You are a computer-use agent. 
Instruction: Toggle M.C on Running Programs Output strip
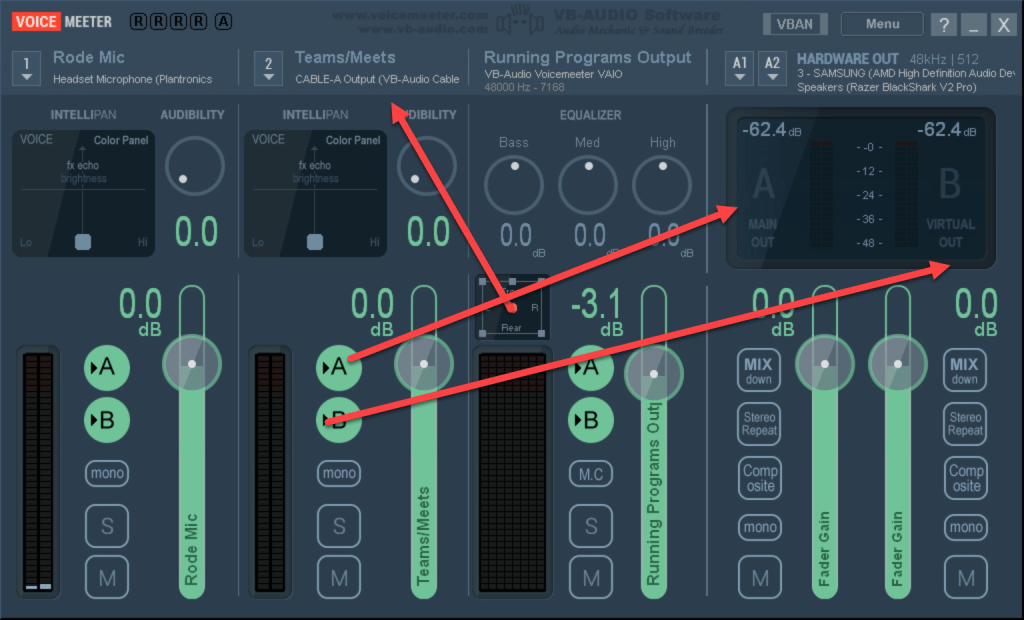point(591,474)
